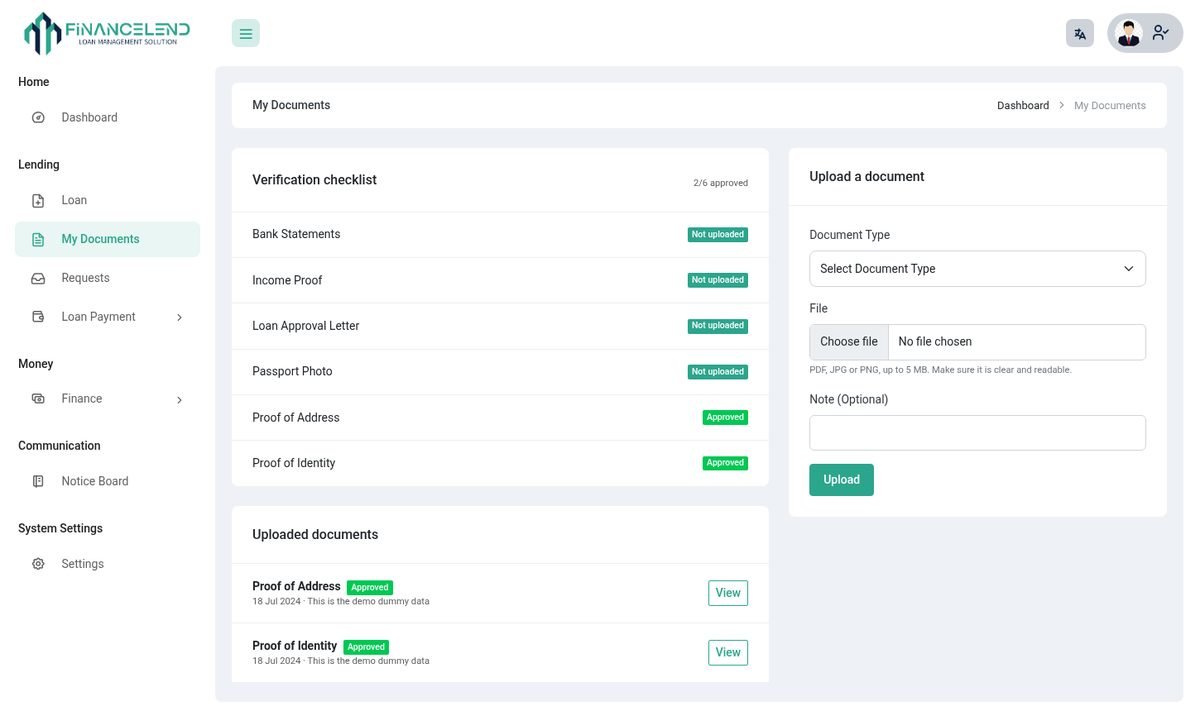The height and width of the screenshot is (711, 1200).
Task: Click the 'My Documents' breadcrumb text
Action: coord(1110,105)
